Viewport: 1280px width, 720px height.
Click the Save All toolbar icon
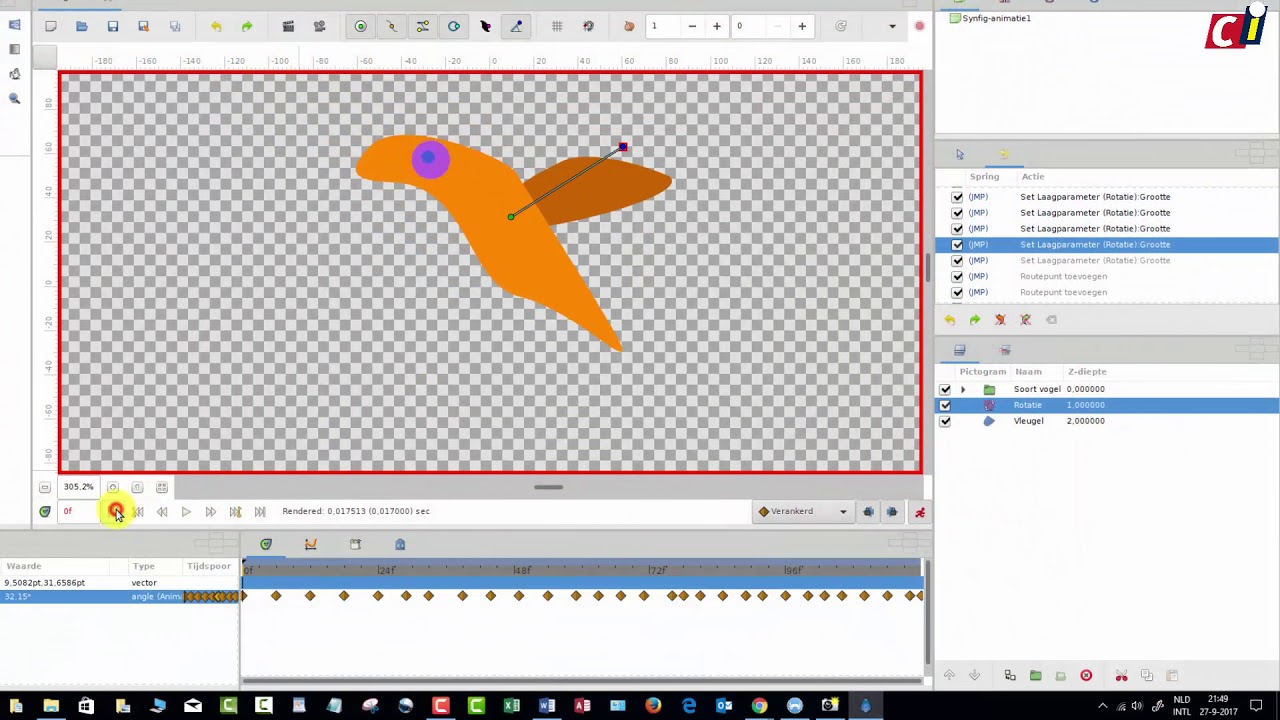point(175,26)
